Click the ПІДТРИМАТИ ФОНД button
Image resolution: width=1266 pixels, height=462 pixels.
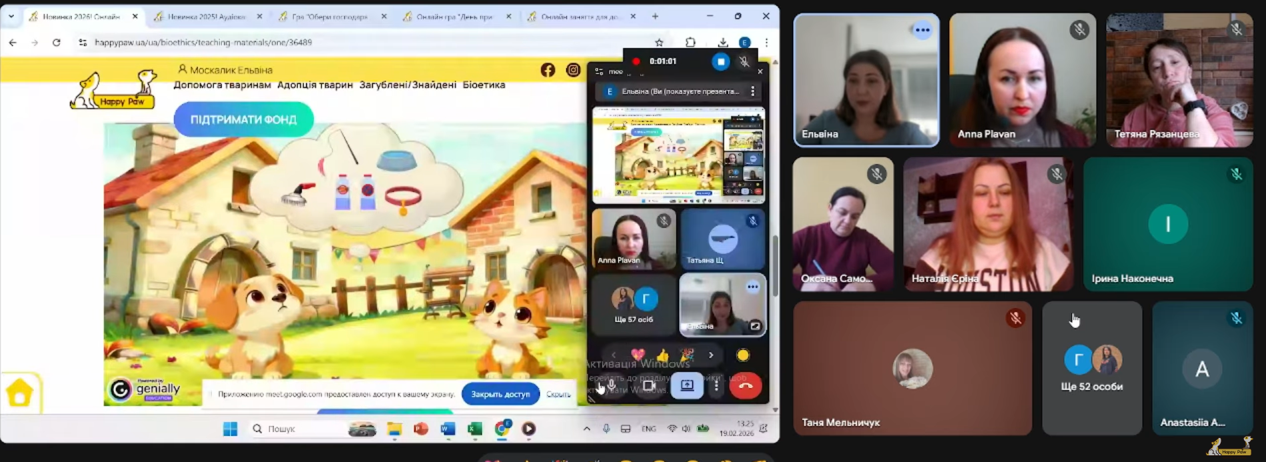coord(243,119)
